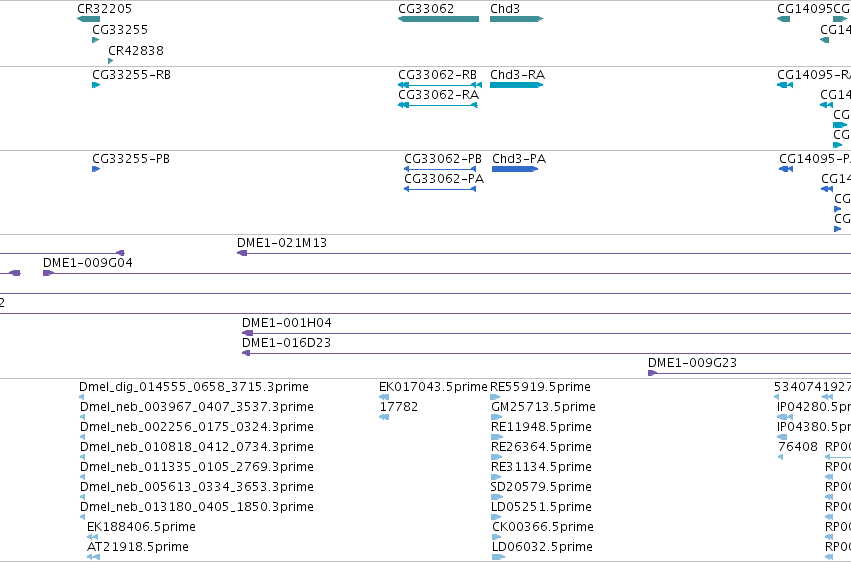Select the DME1-001H04 clone label
851x562 pixels.
(287, 323)
